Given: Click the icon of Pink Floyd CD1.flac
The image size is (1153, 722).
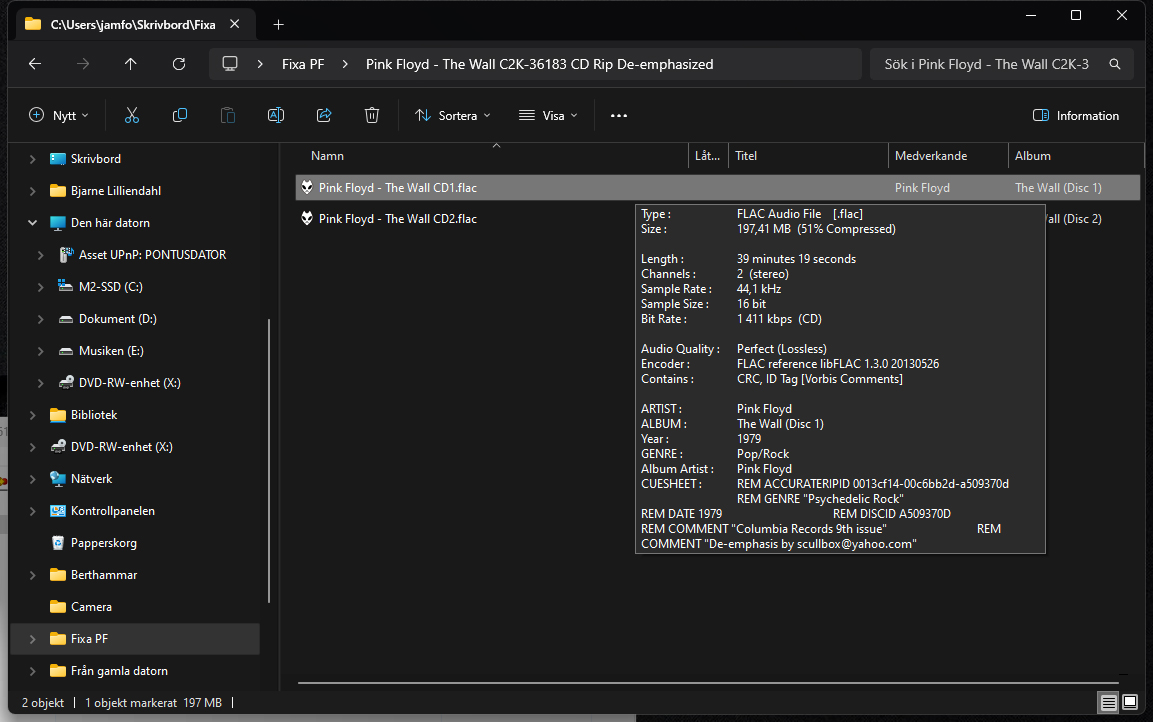Looking at the screenshot, I should [307, 187].
